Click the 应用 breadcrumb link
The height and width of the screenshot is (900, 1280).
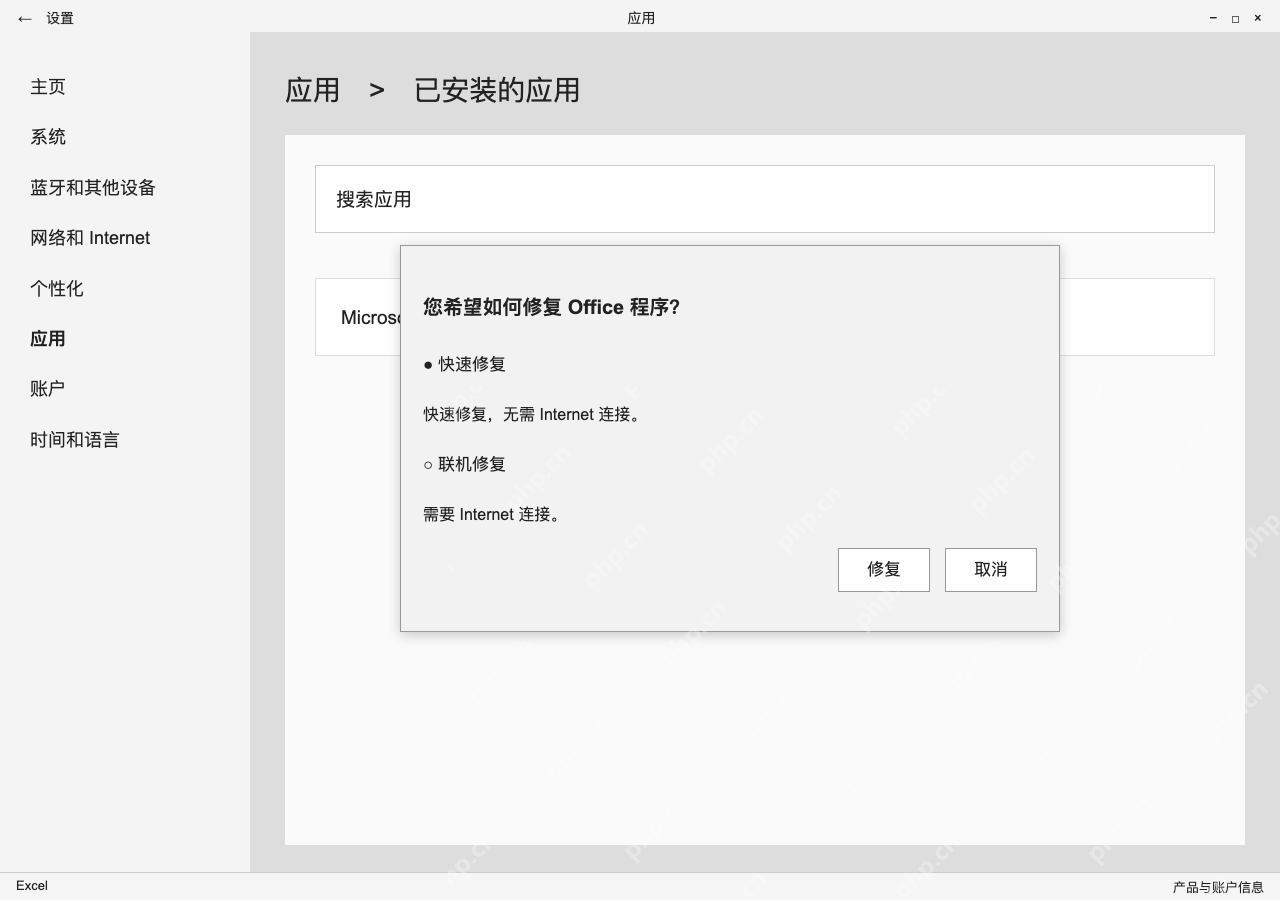pos(313,90)
